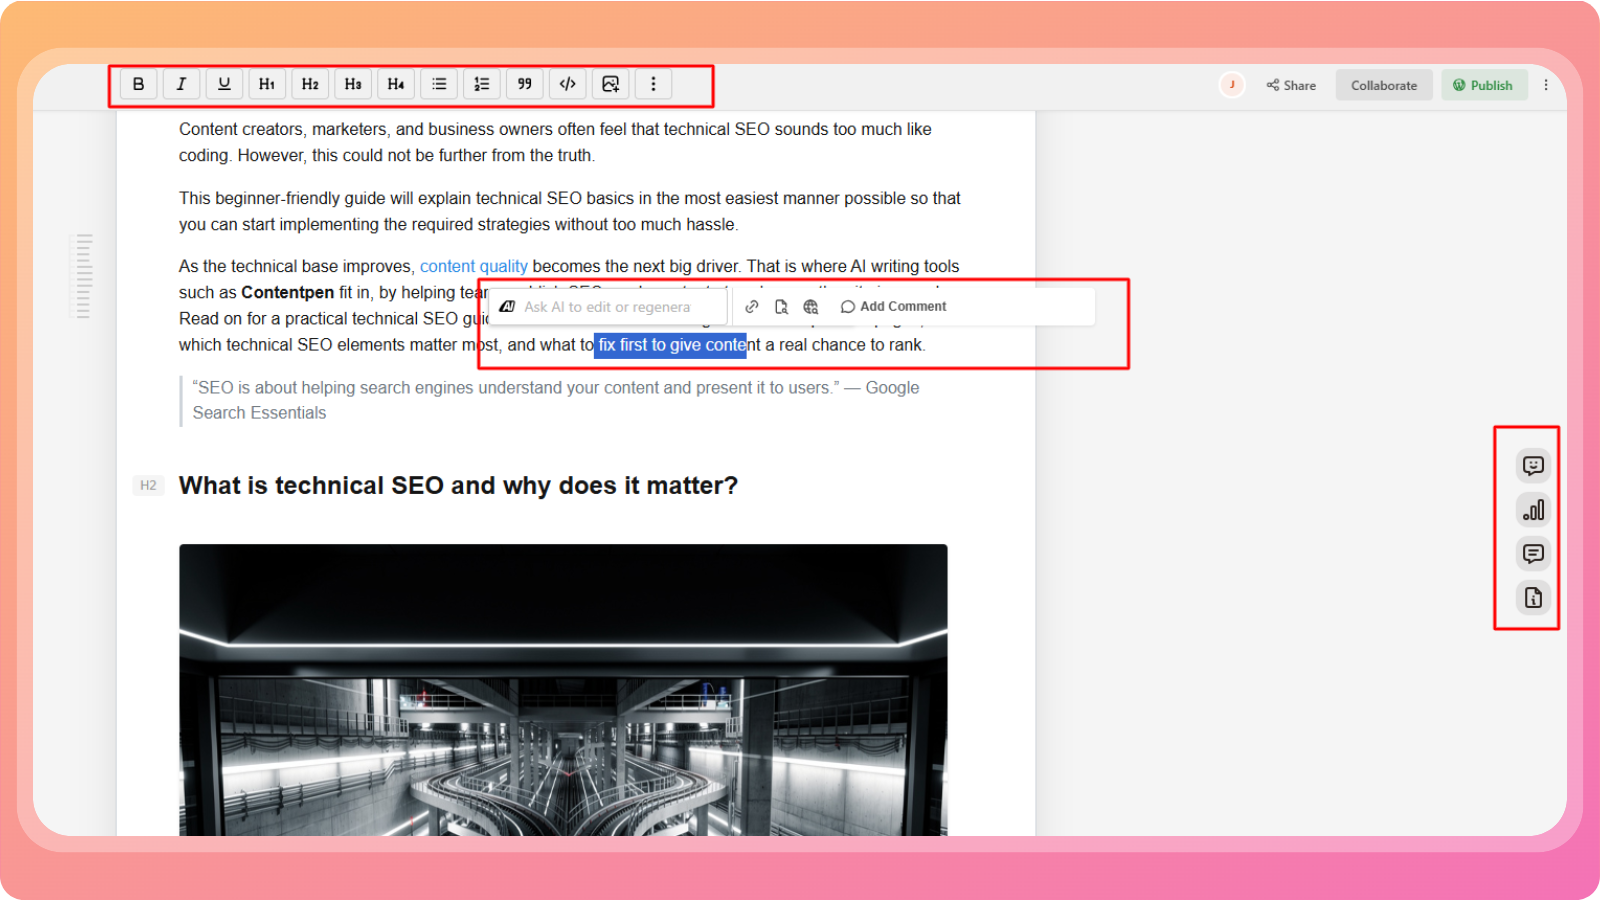The image size is (1600, 900).
Task: Open the document info side panel
Action: (1533, 598)
